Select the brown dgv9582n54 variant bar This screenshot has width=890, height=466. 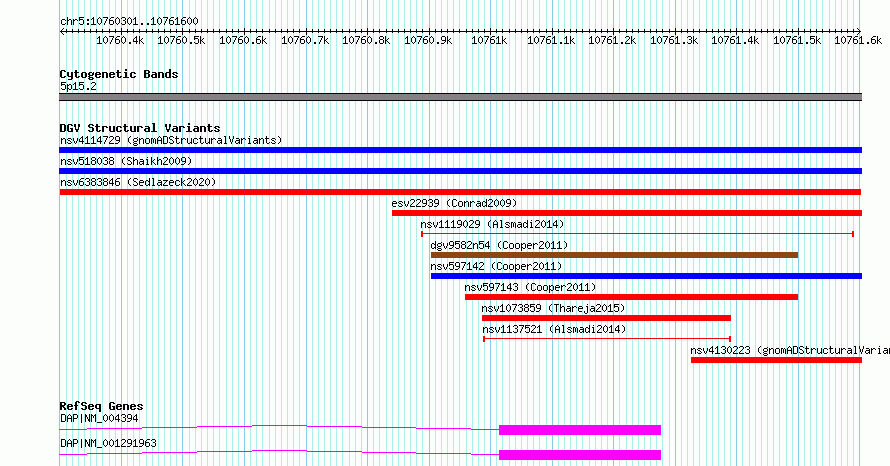point(614,255)
